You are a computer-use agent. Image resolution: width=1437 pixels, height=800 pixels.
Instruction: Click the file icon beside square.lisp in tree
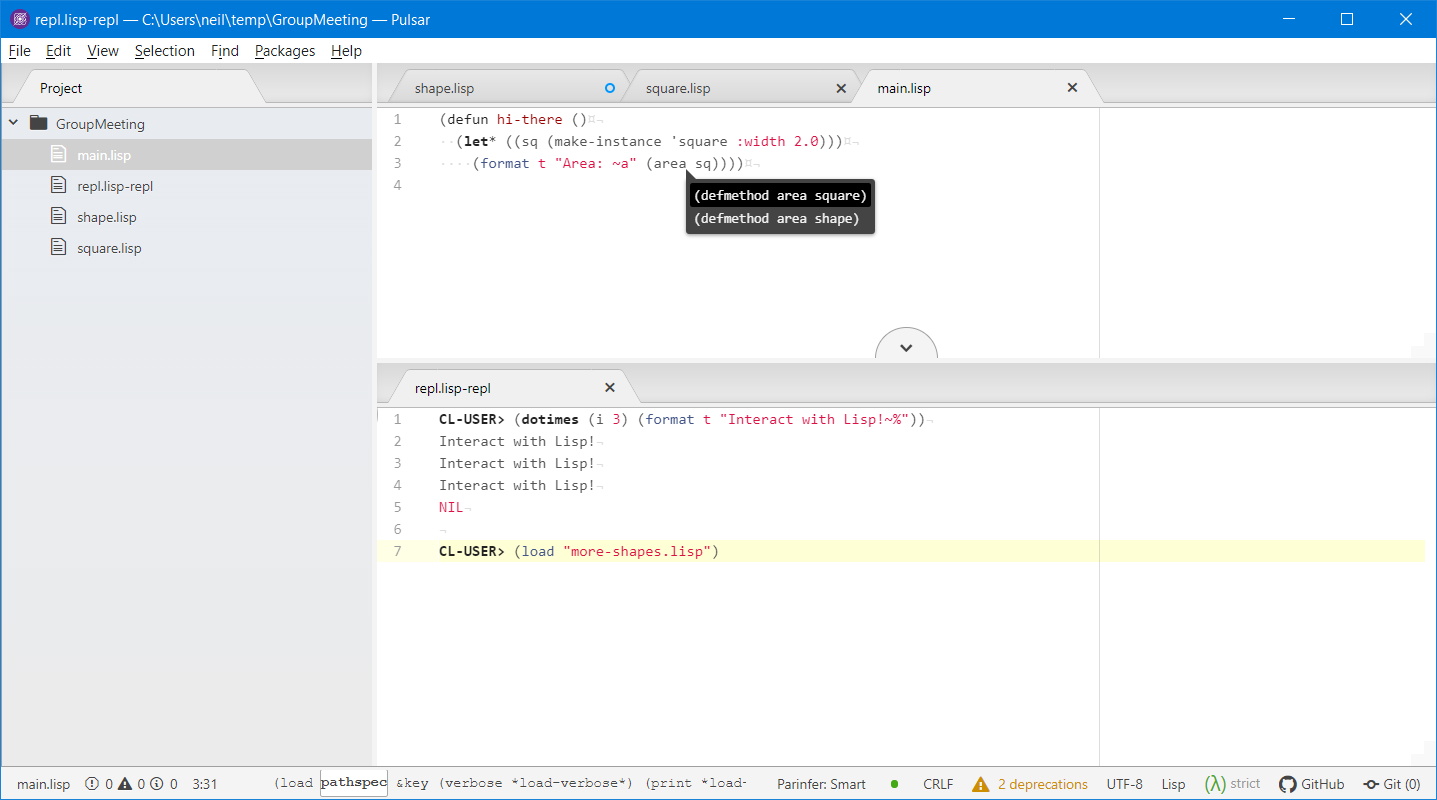(x=58, y=248)
